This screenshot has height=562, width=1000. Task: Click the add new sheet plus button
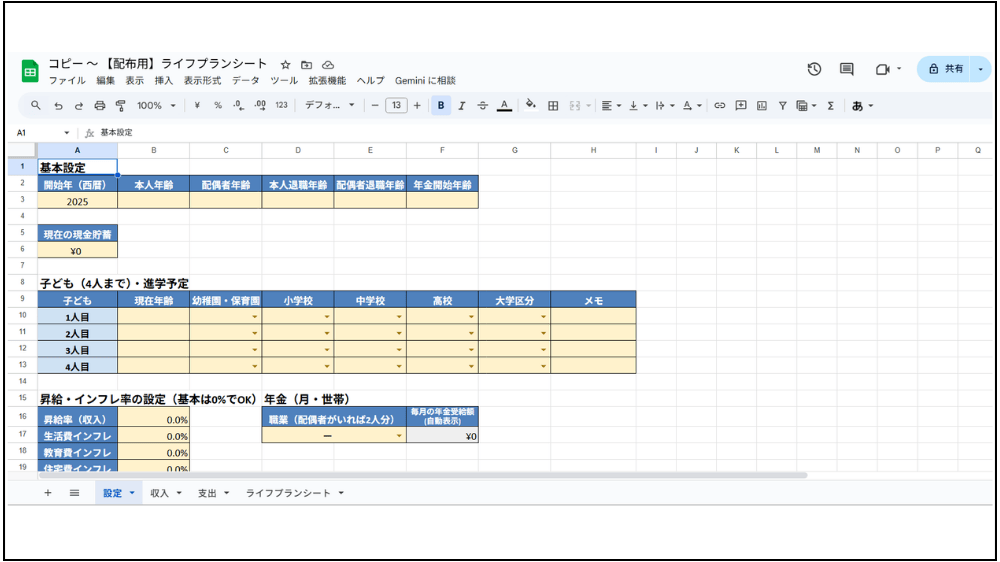click(x=47, y=493)
